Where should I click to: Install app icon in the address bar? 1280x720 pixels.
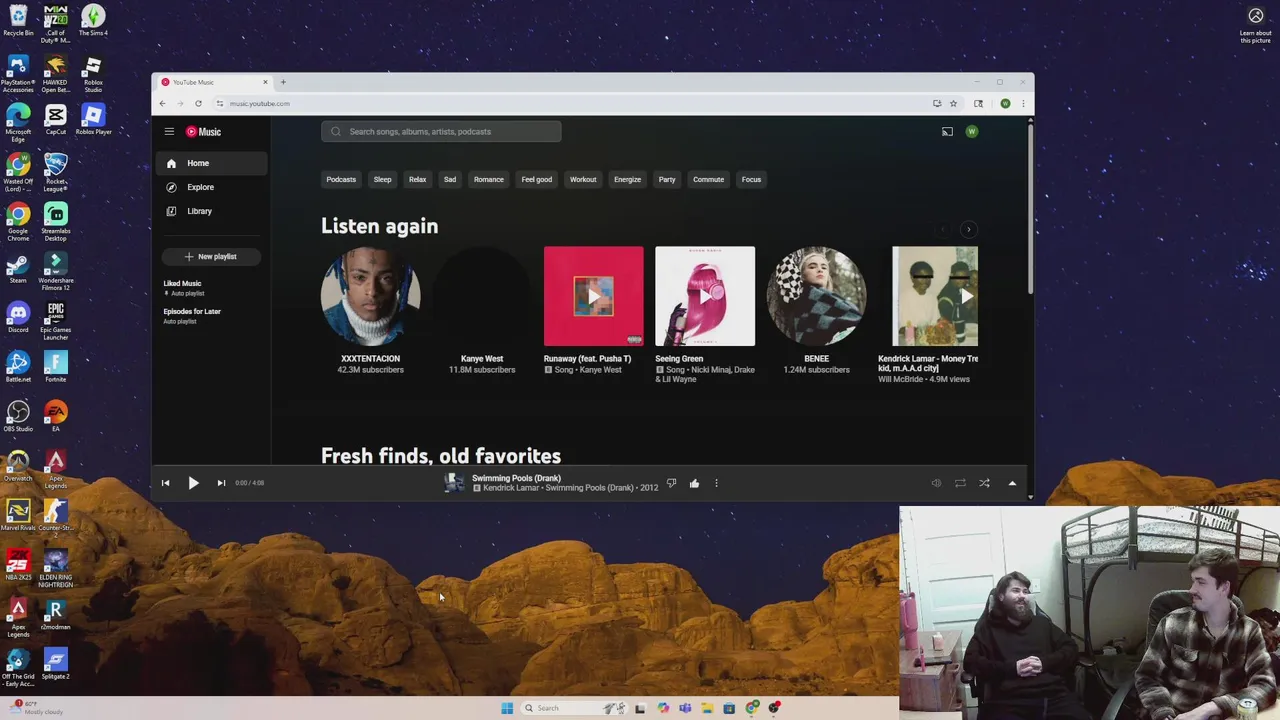pyautogui.click(x=937, y=103)
